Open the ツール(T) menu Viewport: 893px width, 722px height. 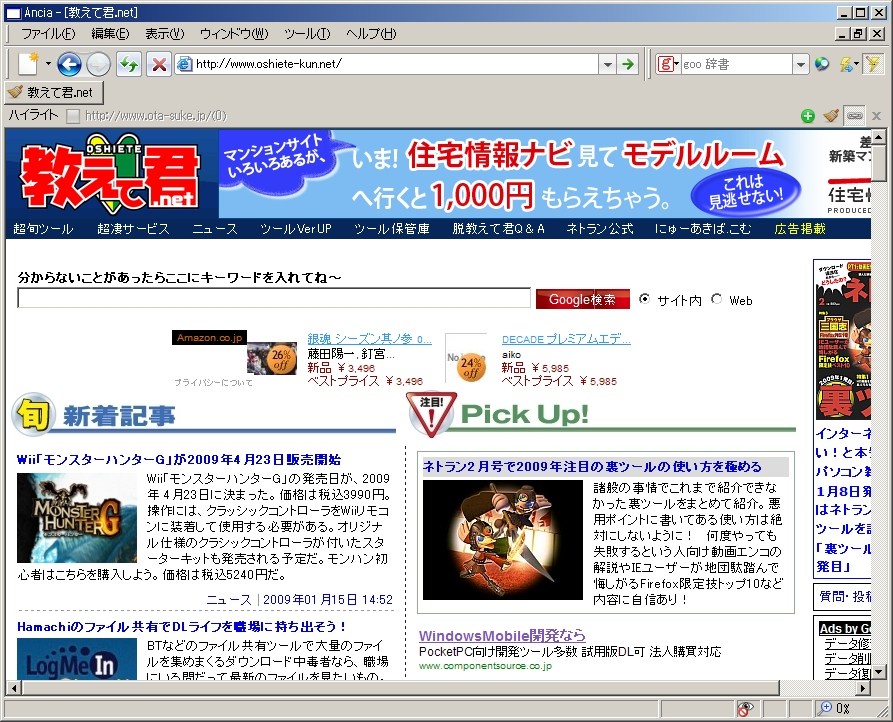click(x=307, y=34)
